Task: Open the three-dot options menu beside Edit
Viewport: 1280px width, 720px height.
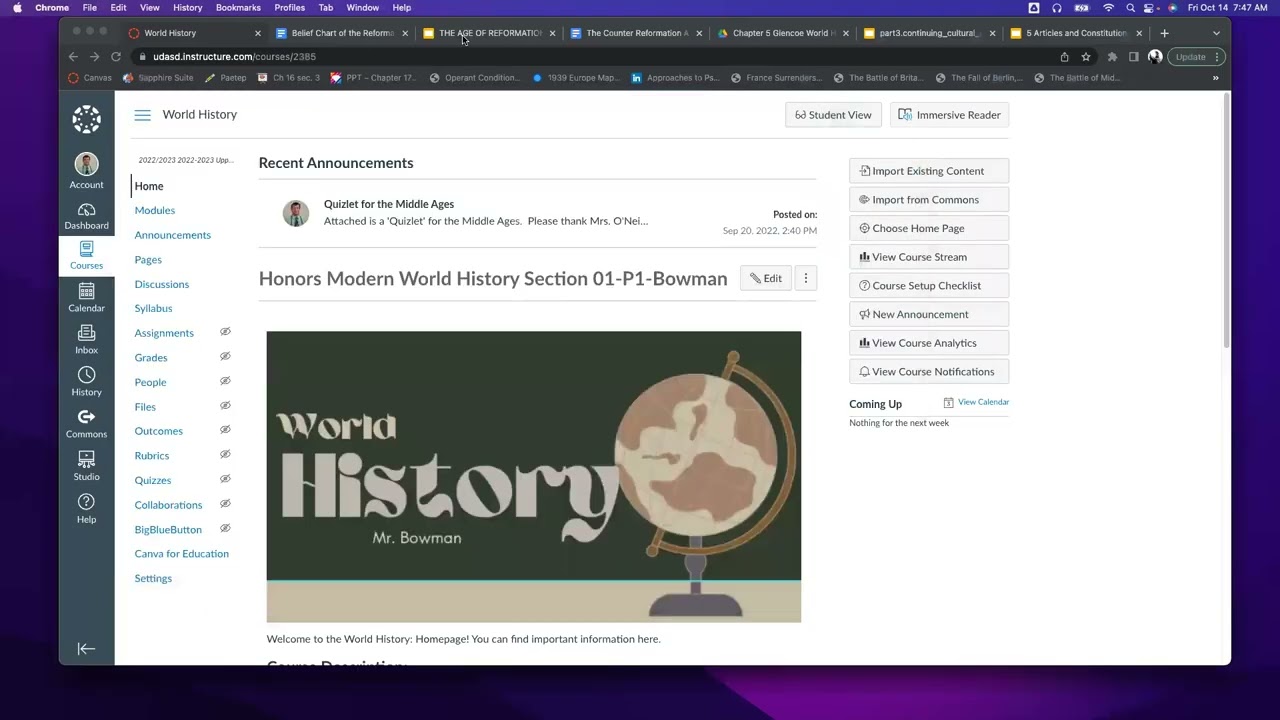Action: click(x=805, y=279)
